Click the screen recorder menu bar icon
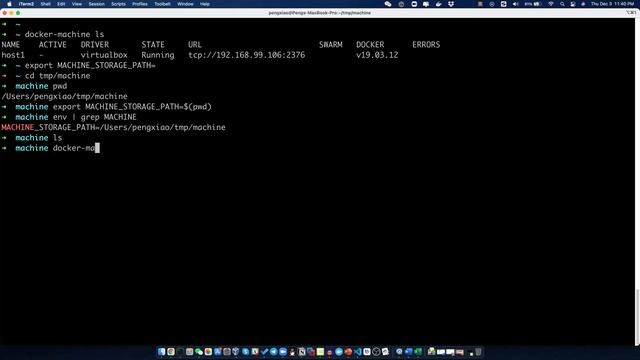This screenshot has width=640, height=360. point(414,4)
